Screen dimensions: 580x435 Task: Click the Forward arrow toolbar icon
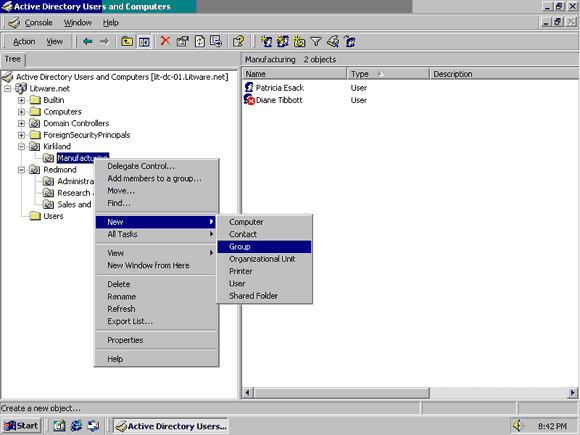point(105,41)
